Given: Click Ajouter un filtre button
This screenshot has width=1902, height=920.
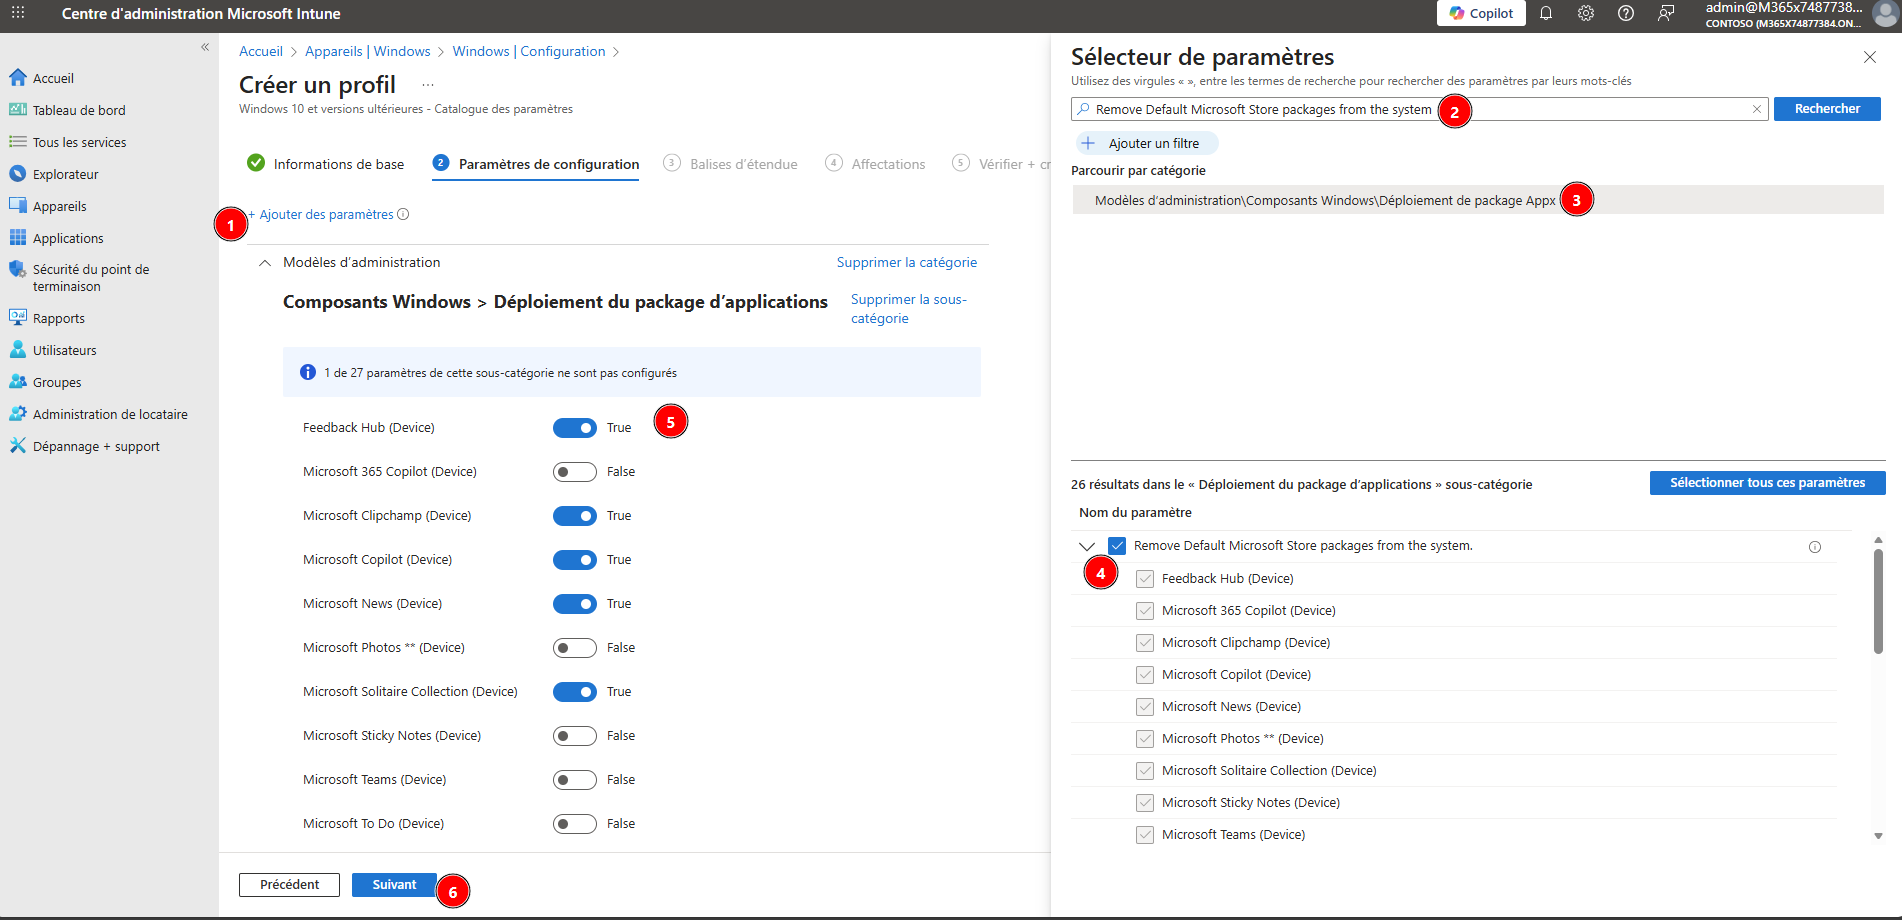Looking at the screenshot, I should [x=1147, y=143].
